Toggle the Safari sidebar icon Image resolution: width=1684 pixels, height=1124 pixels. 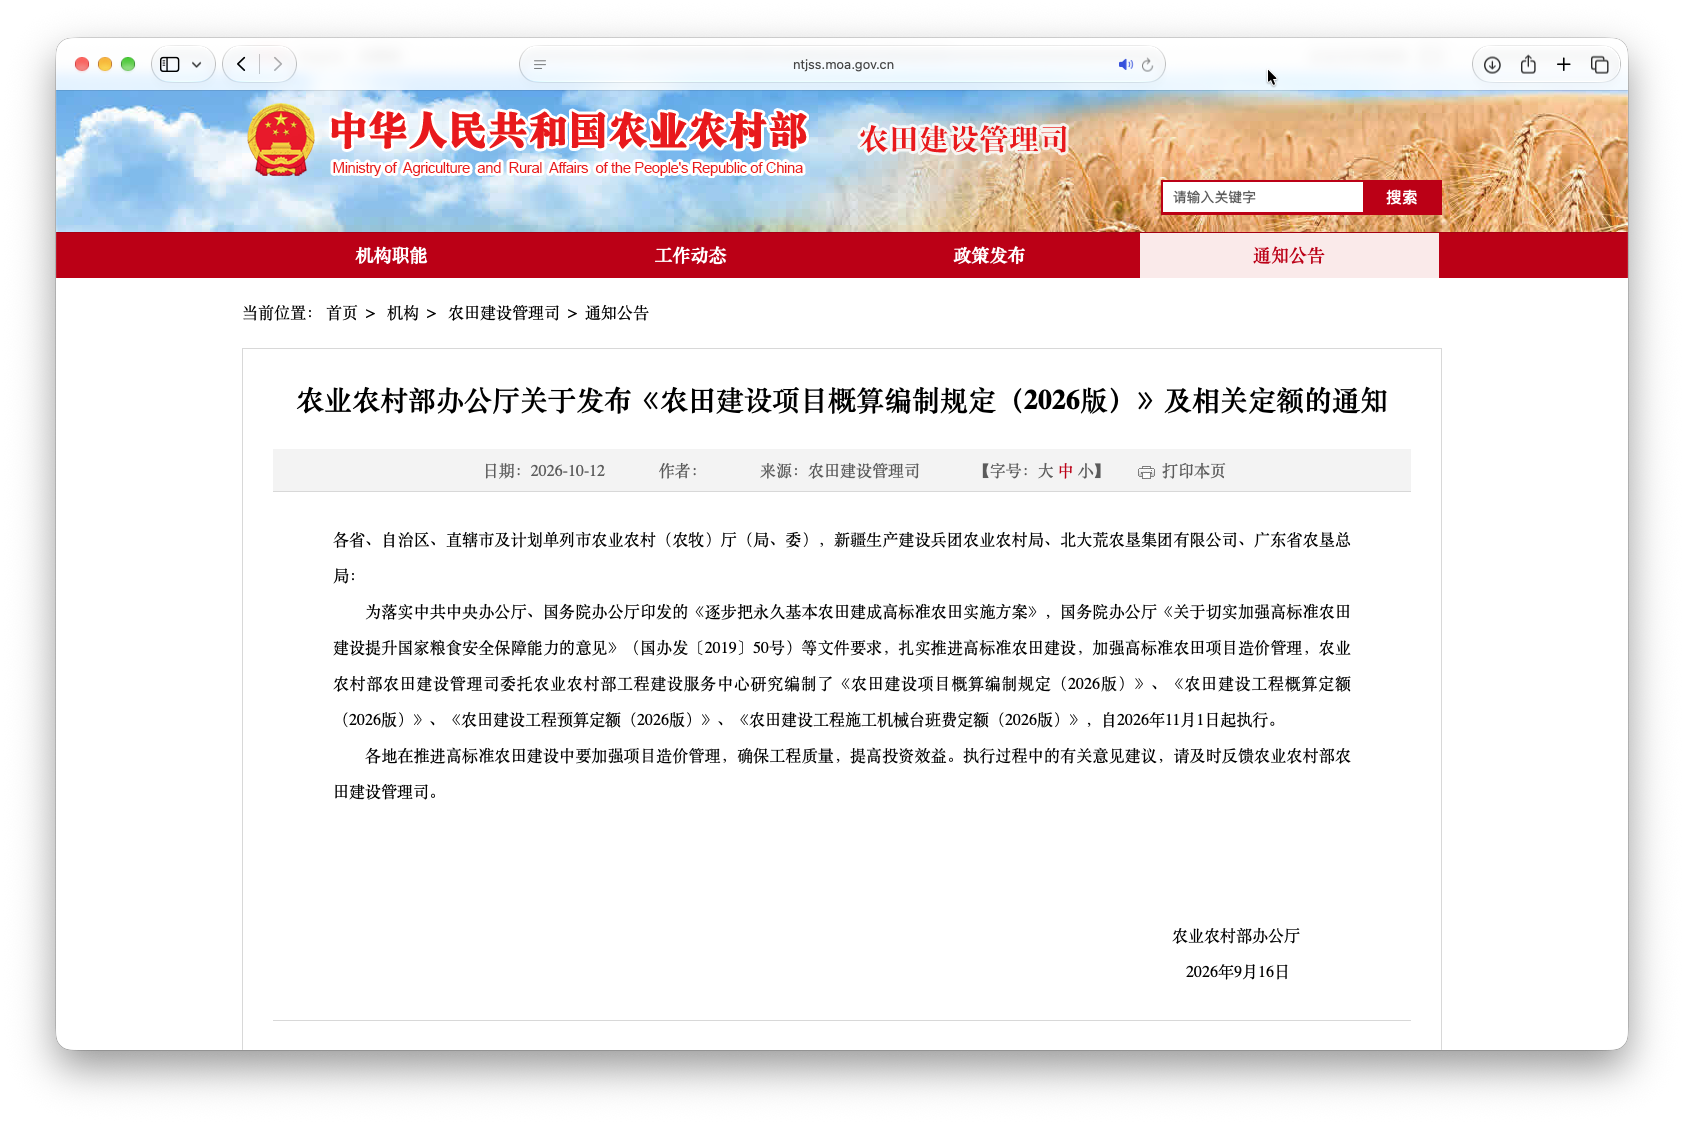tap(170, 64)
